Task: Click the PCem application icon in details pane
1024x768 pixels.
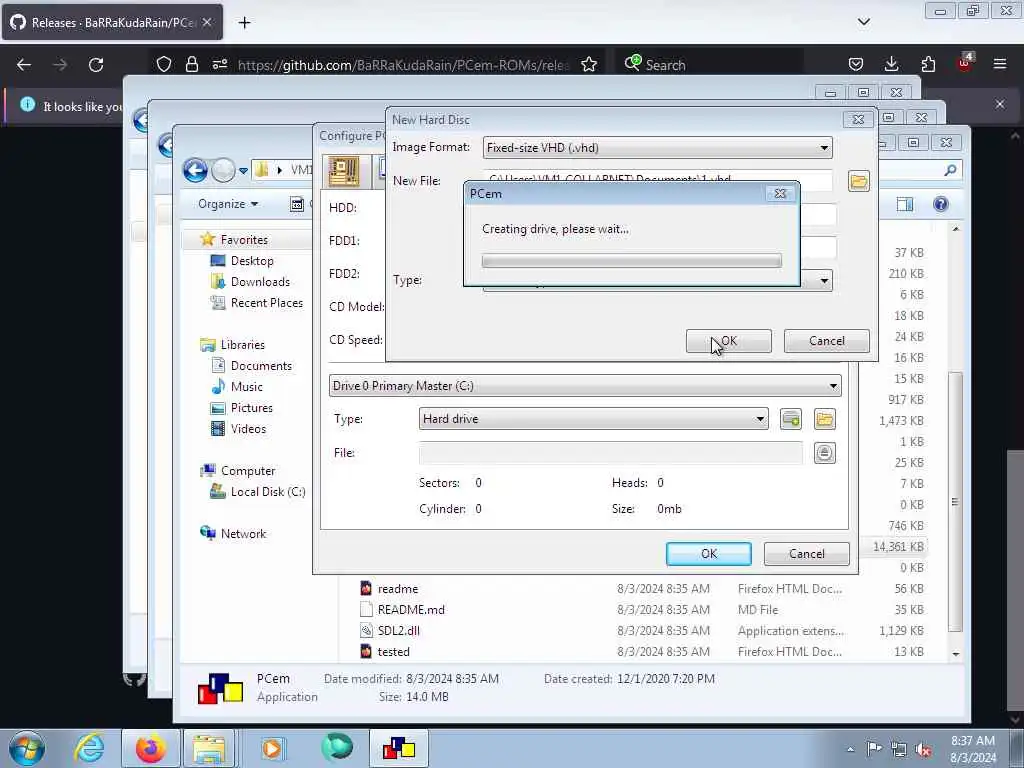Action: coord(220,688)
